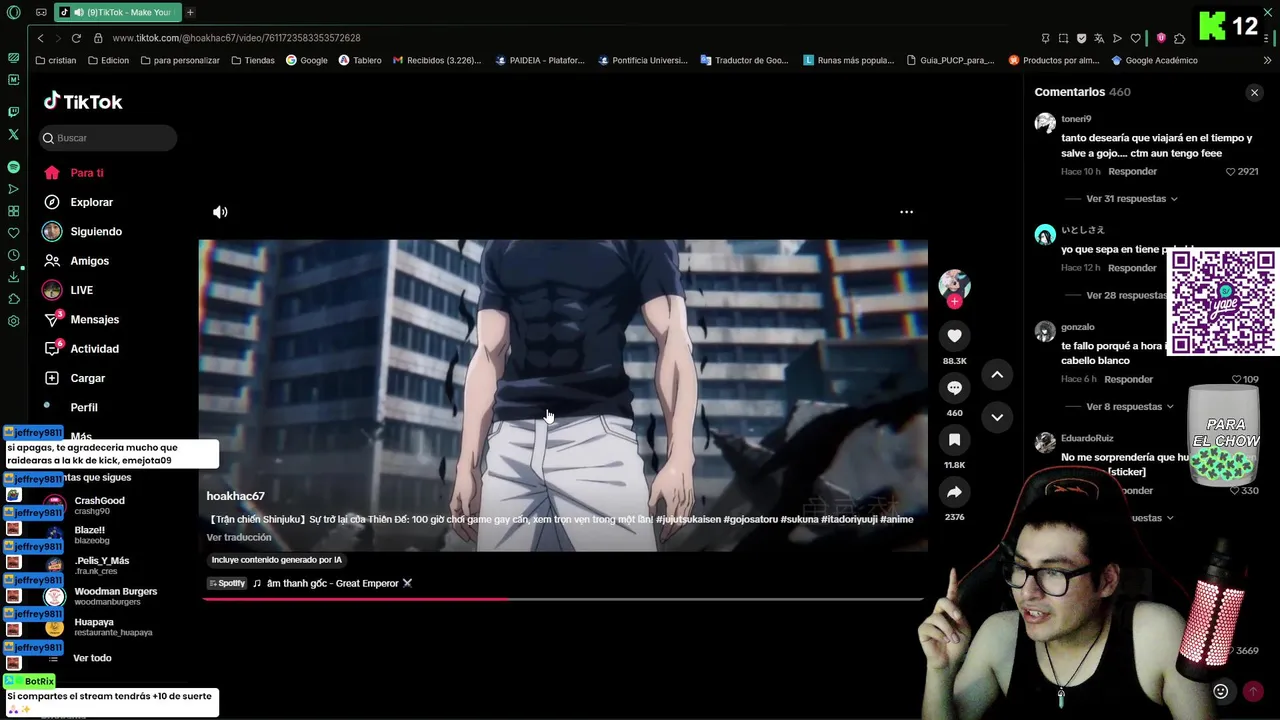Click the TikTok logo

(83, 101)
